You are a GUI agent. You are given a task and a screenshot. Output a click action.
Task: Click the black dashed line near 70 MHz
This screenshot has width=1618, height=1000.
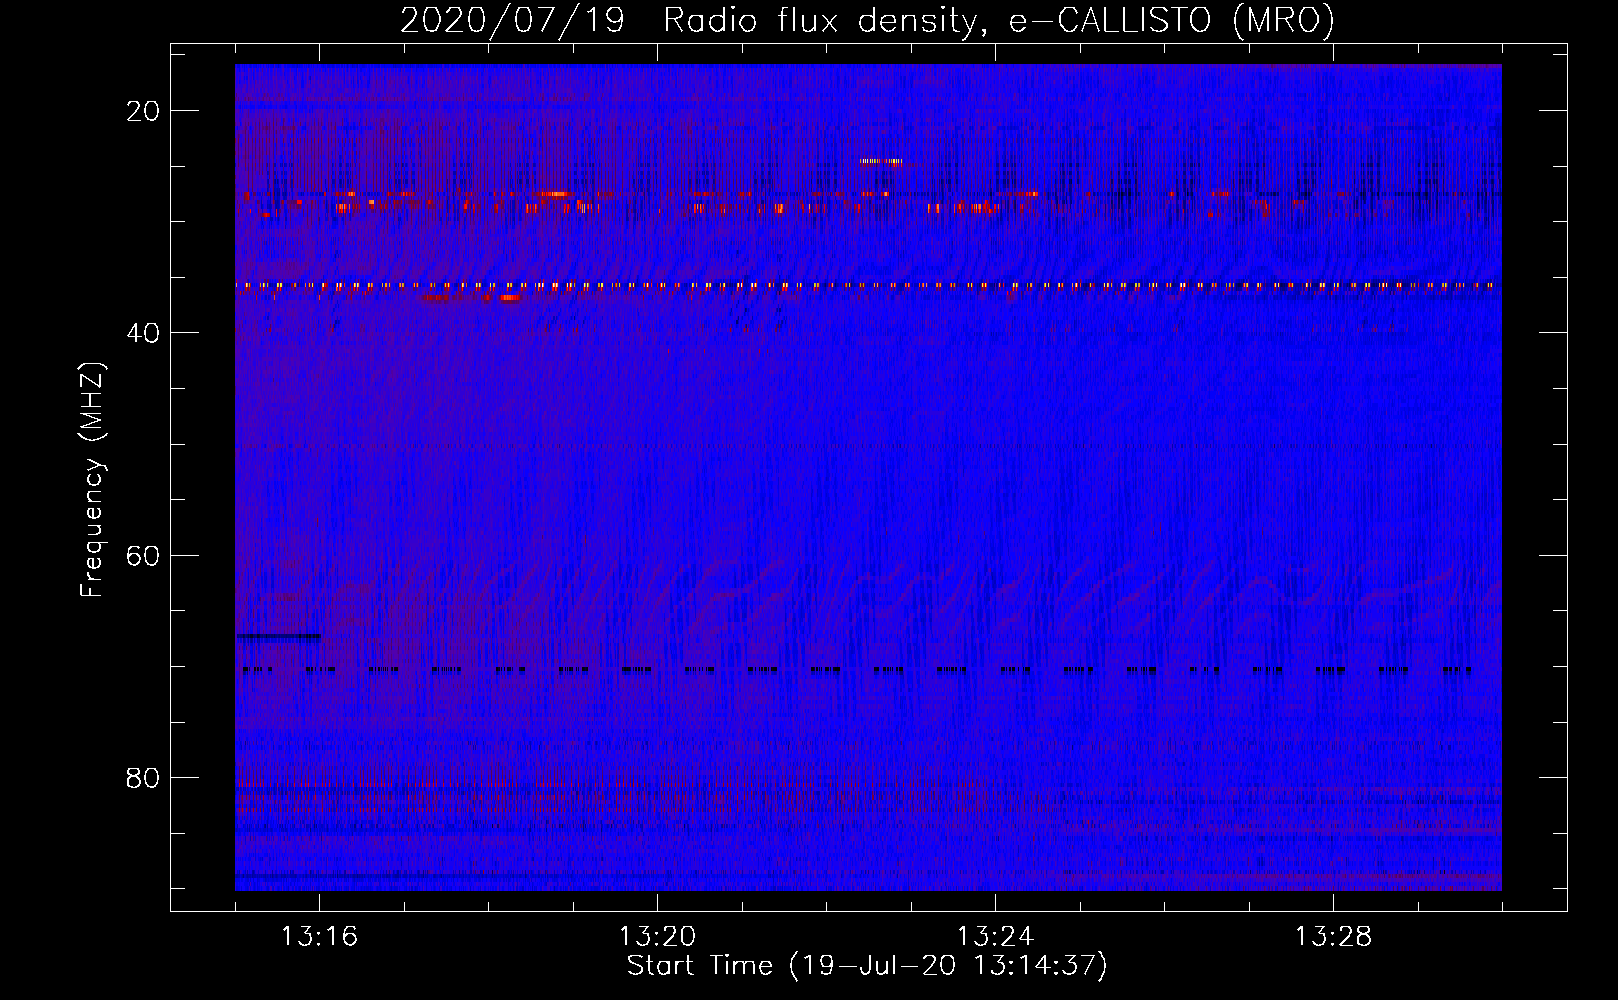click(x=856, y=670)
